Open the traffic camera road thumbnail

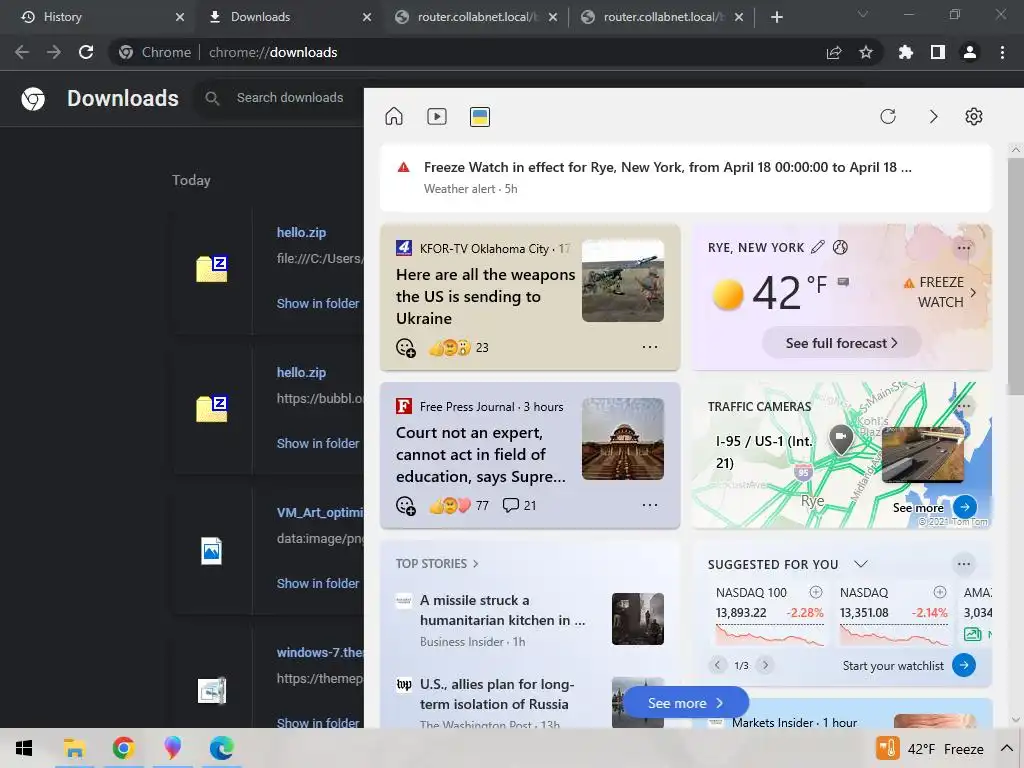click(x=922, y=455)
